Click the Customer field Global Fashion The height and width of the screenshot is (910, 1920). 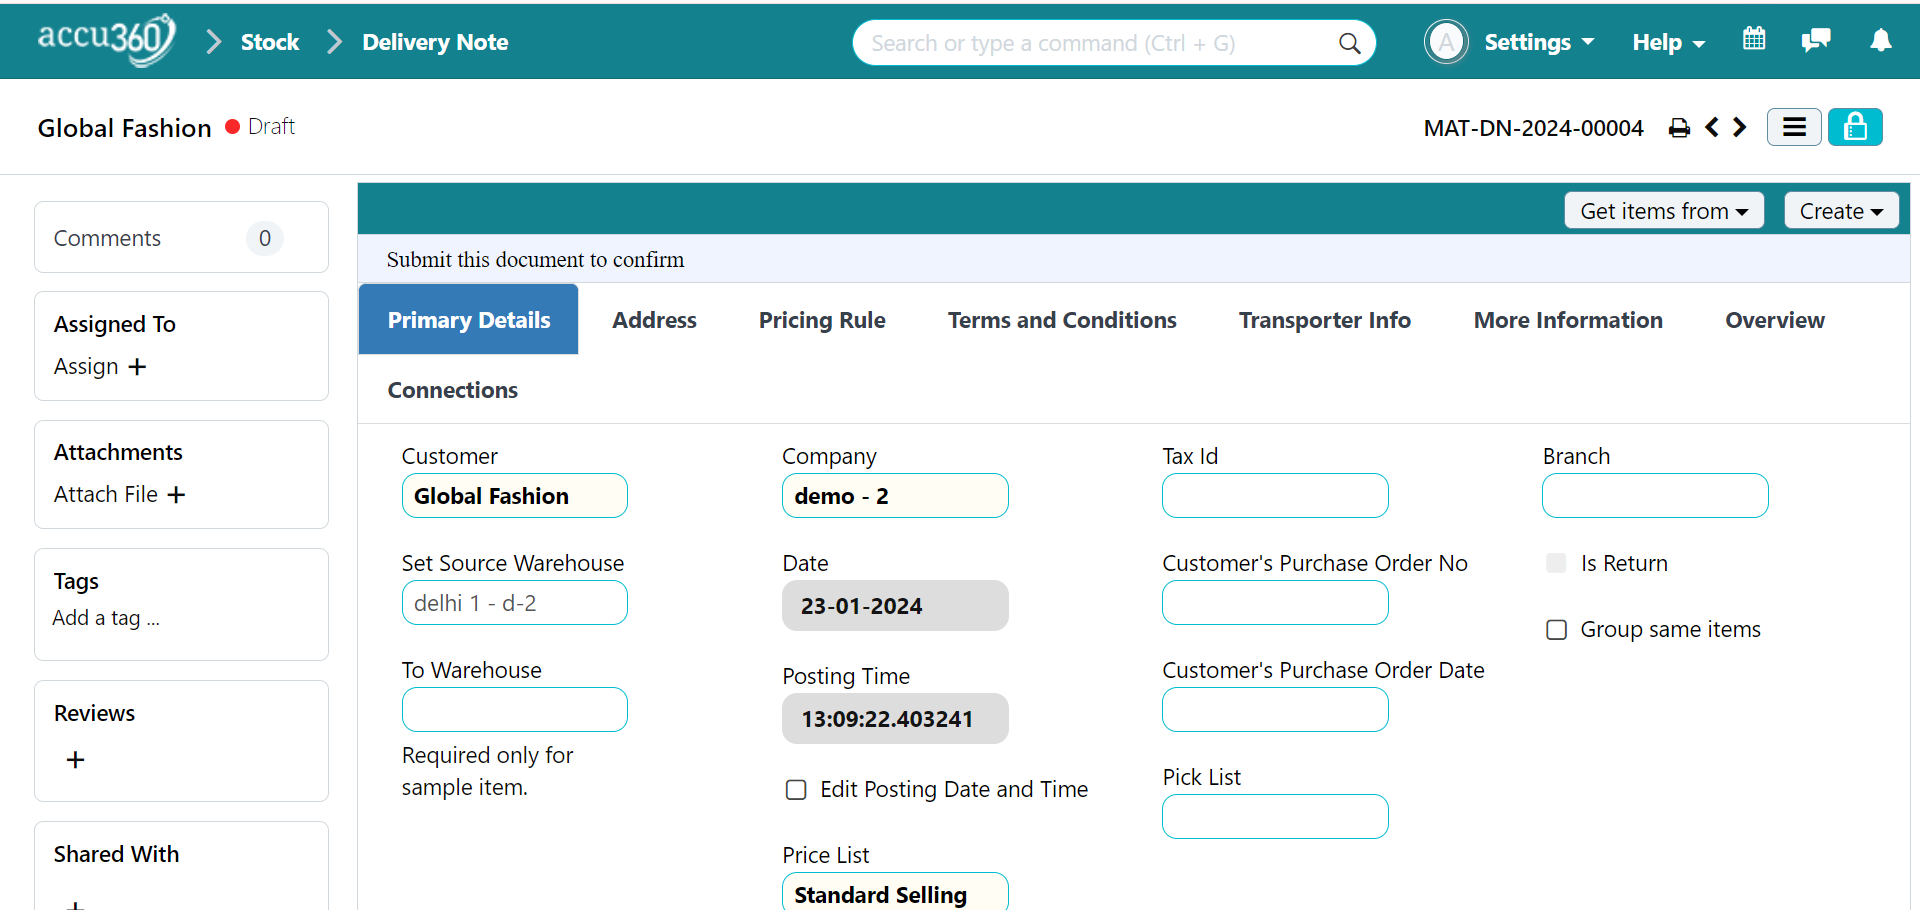[514, 496]
